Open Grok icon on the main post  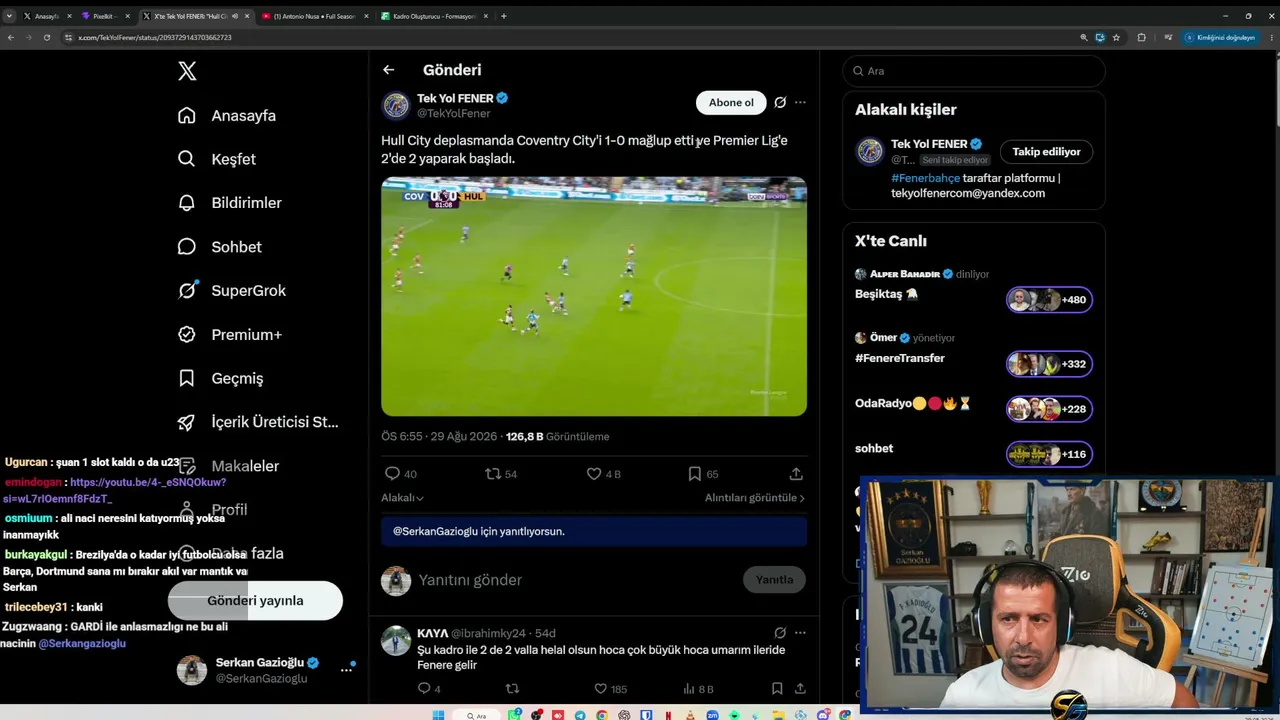click(780, 103)
